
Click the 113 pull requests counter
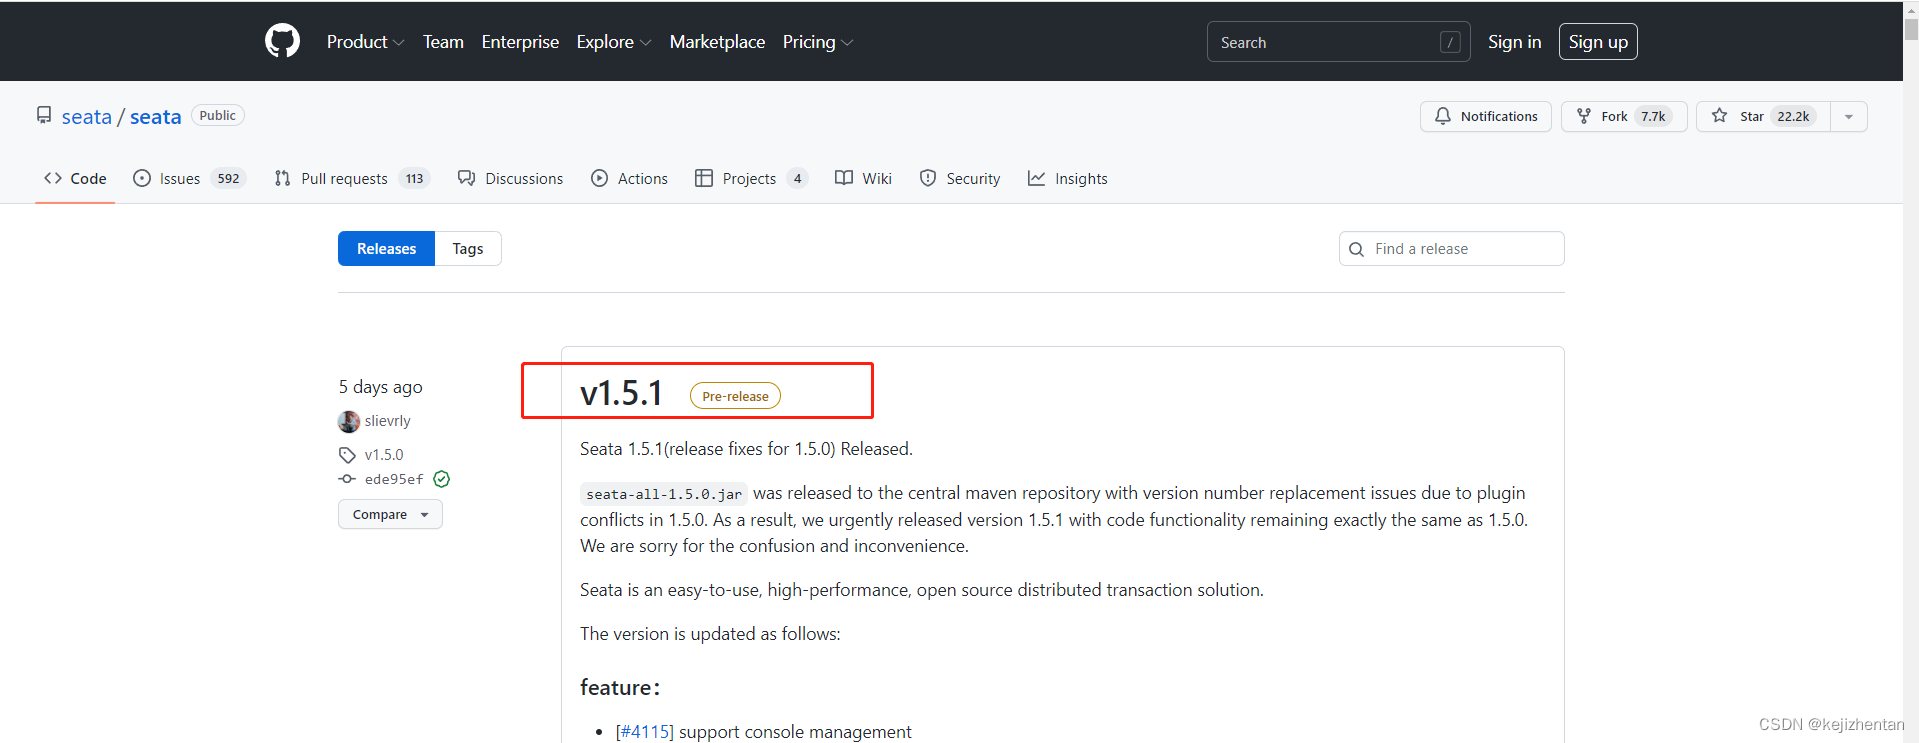415,178
